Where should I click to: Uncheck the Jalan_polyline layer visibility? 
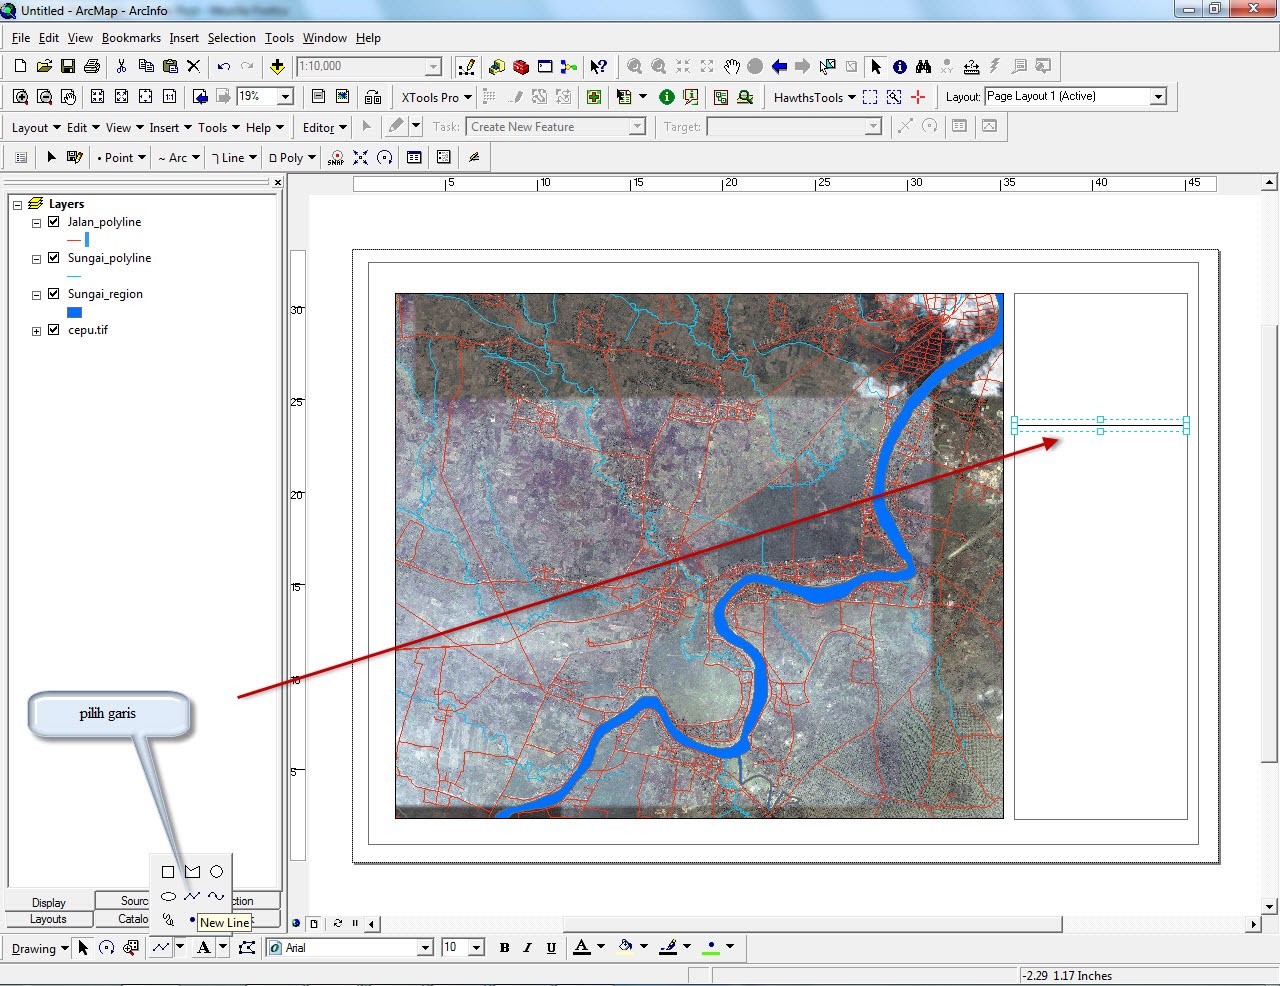coord(53,221)
